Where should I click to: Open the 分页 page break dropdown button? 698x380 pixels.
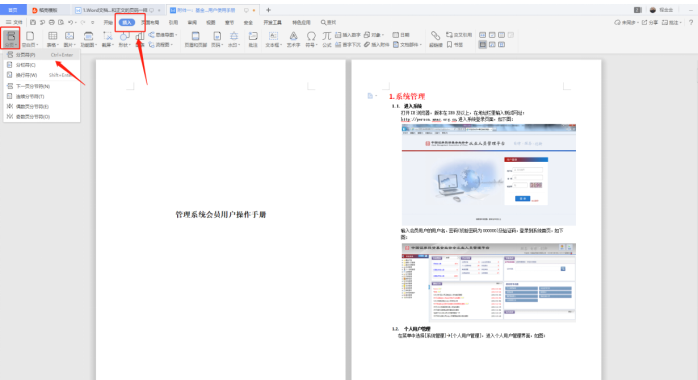pyautogui.click(x=10, y=39)
